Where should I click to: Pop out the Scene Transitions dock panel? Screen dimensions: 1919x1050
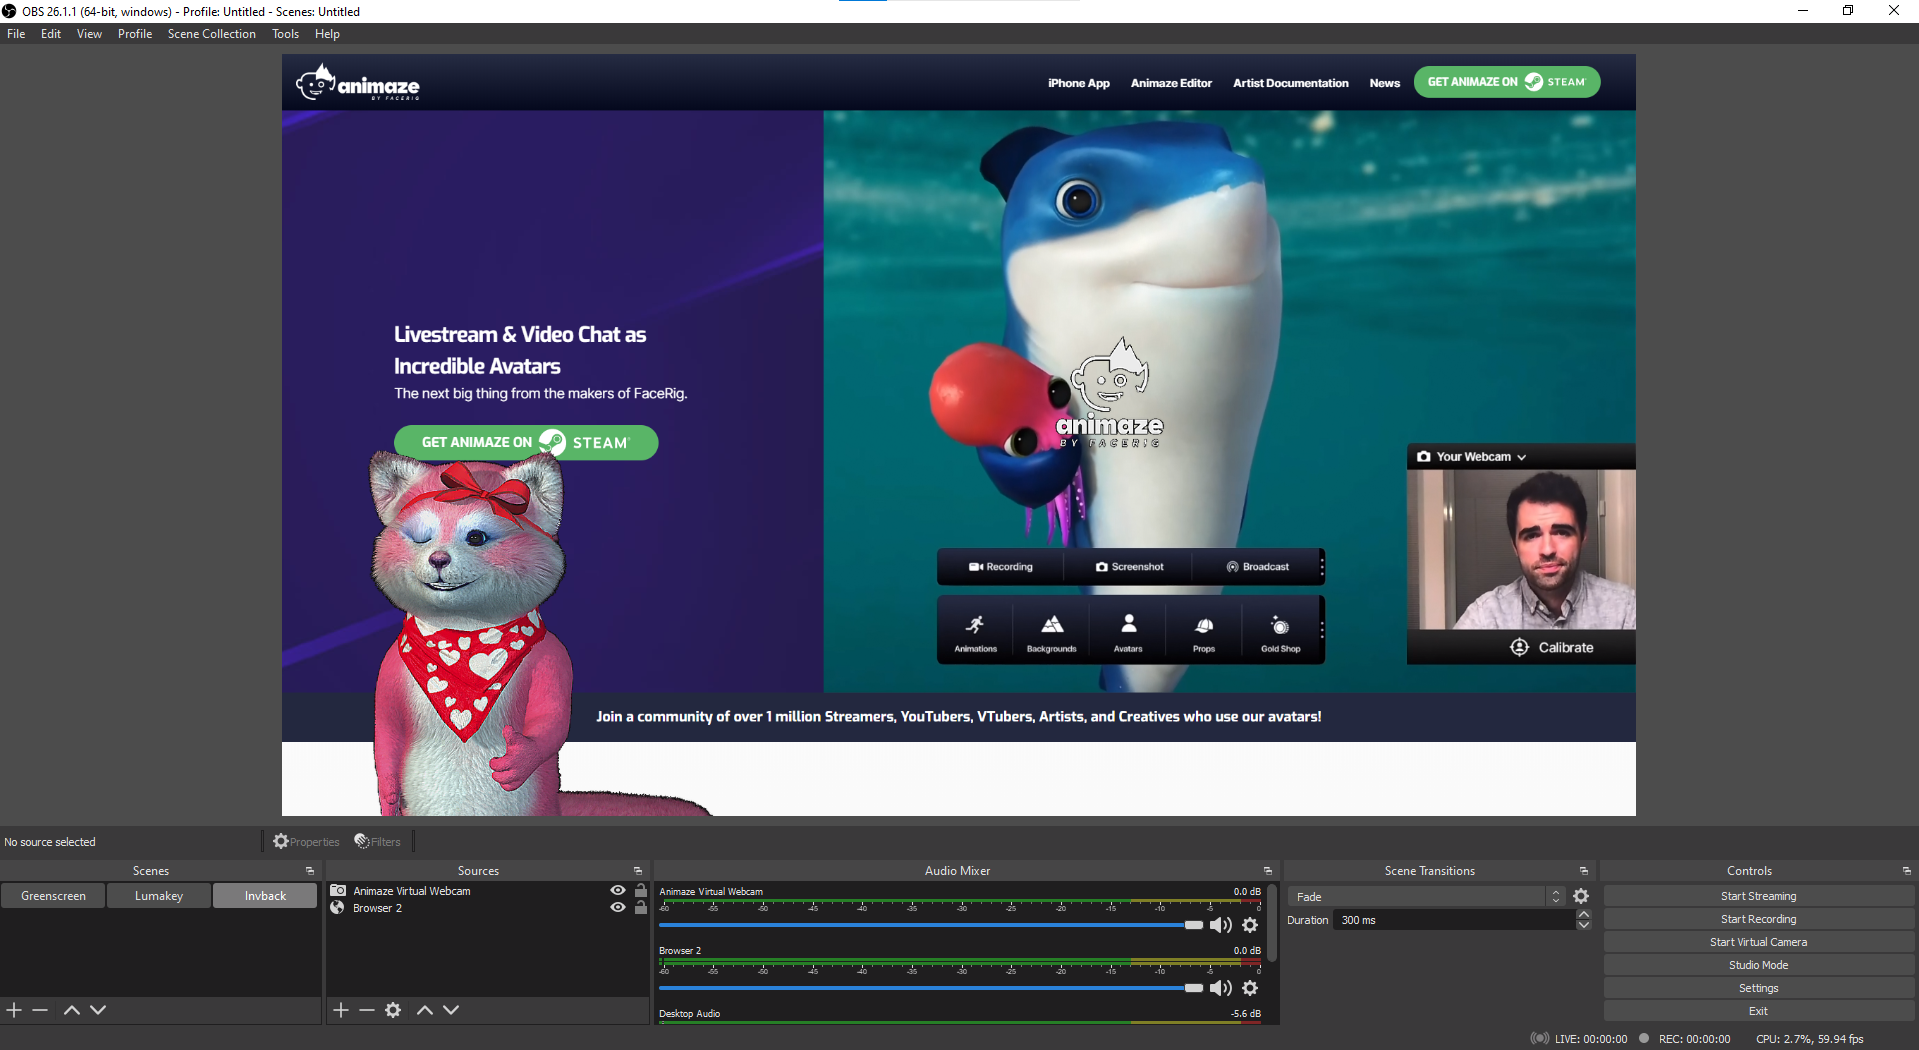pyautogui.click(x=1584, y=871)
